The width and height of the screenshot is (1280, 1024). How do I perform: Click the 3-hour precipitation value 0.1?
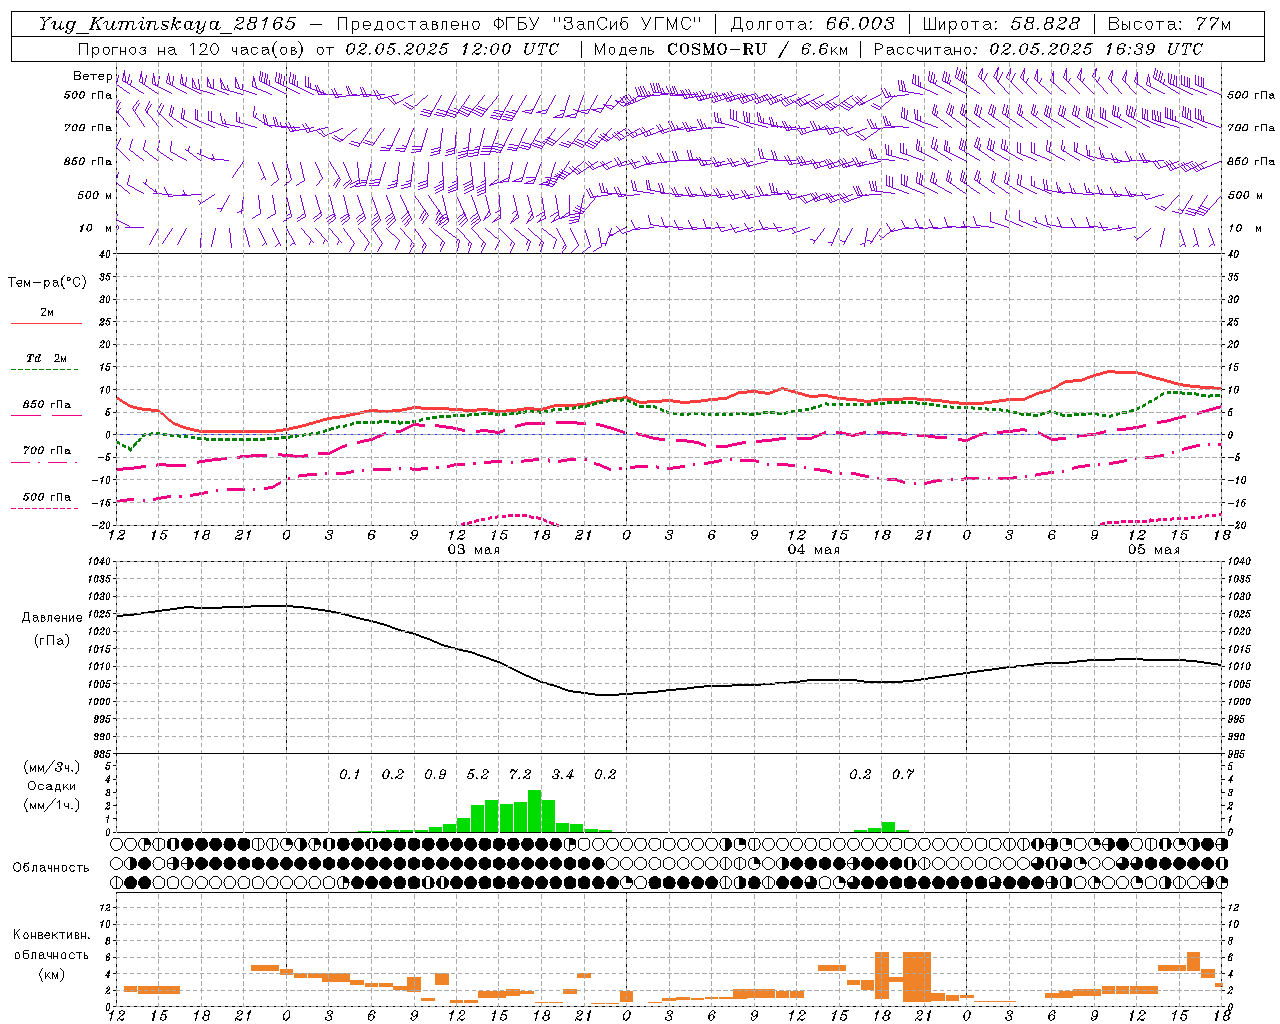[349, 774]
